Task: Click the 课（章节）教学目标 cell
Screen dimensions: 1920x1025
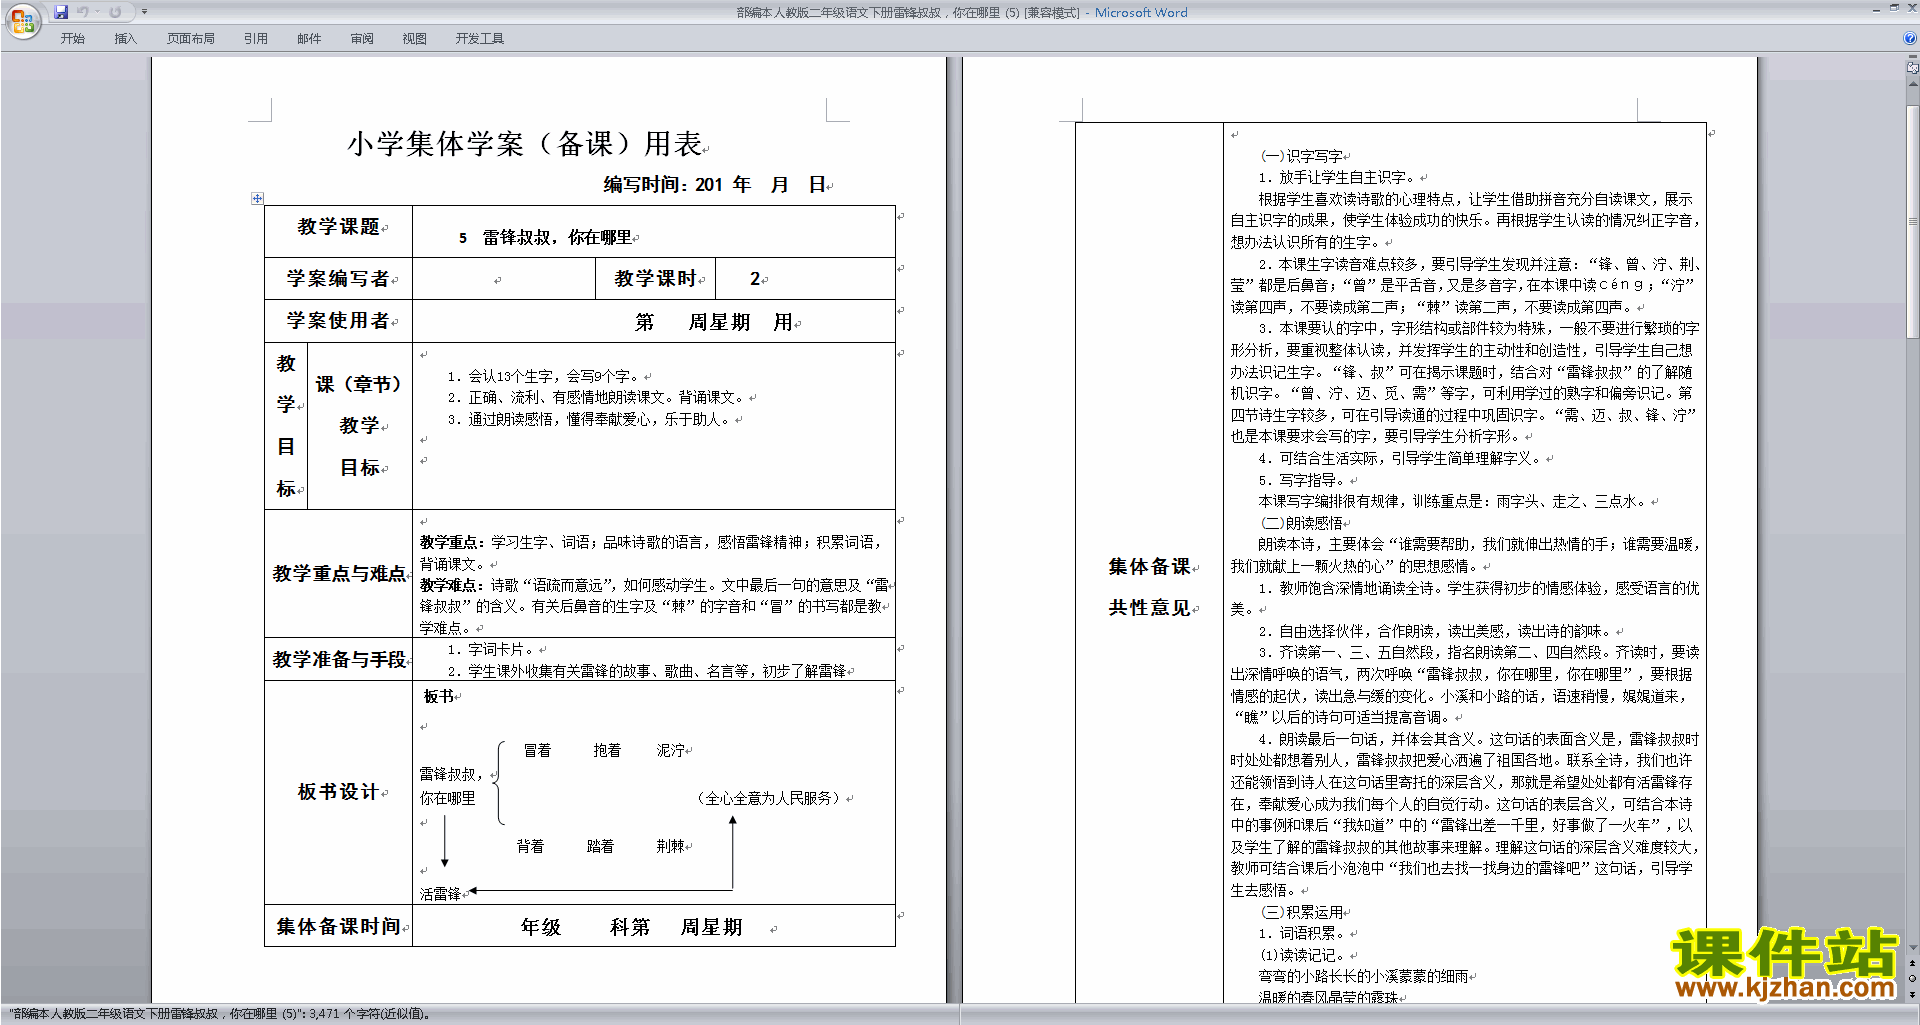Action: click(x=360, y=426)
